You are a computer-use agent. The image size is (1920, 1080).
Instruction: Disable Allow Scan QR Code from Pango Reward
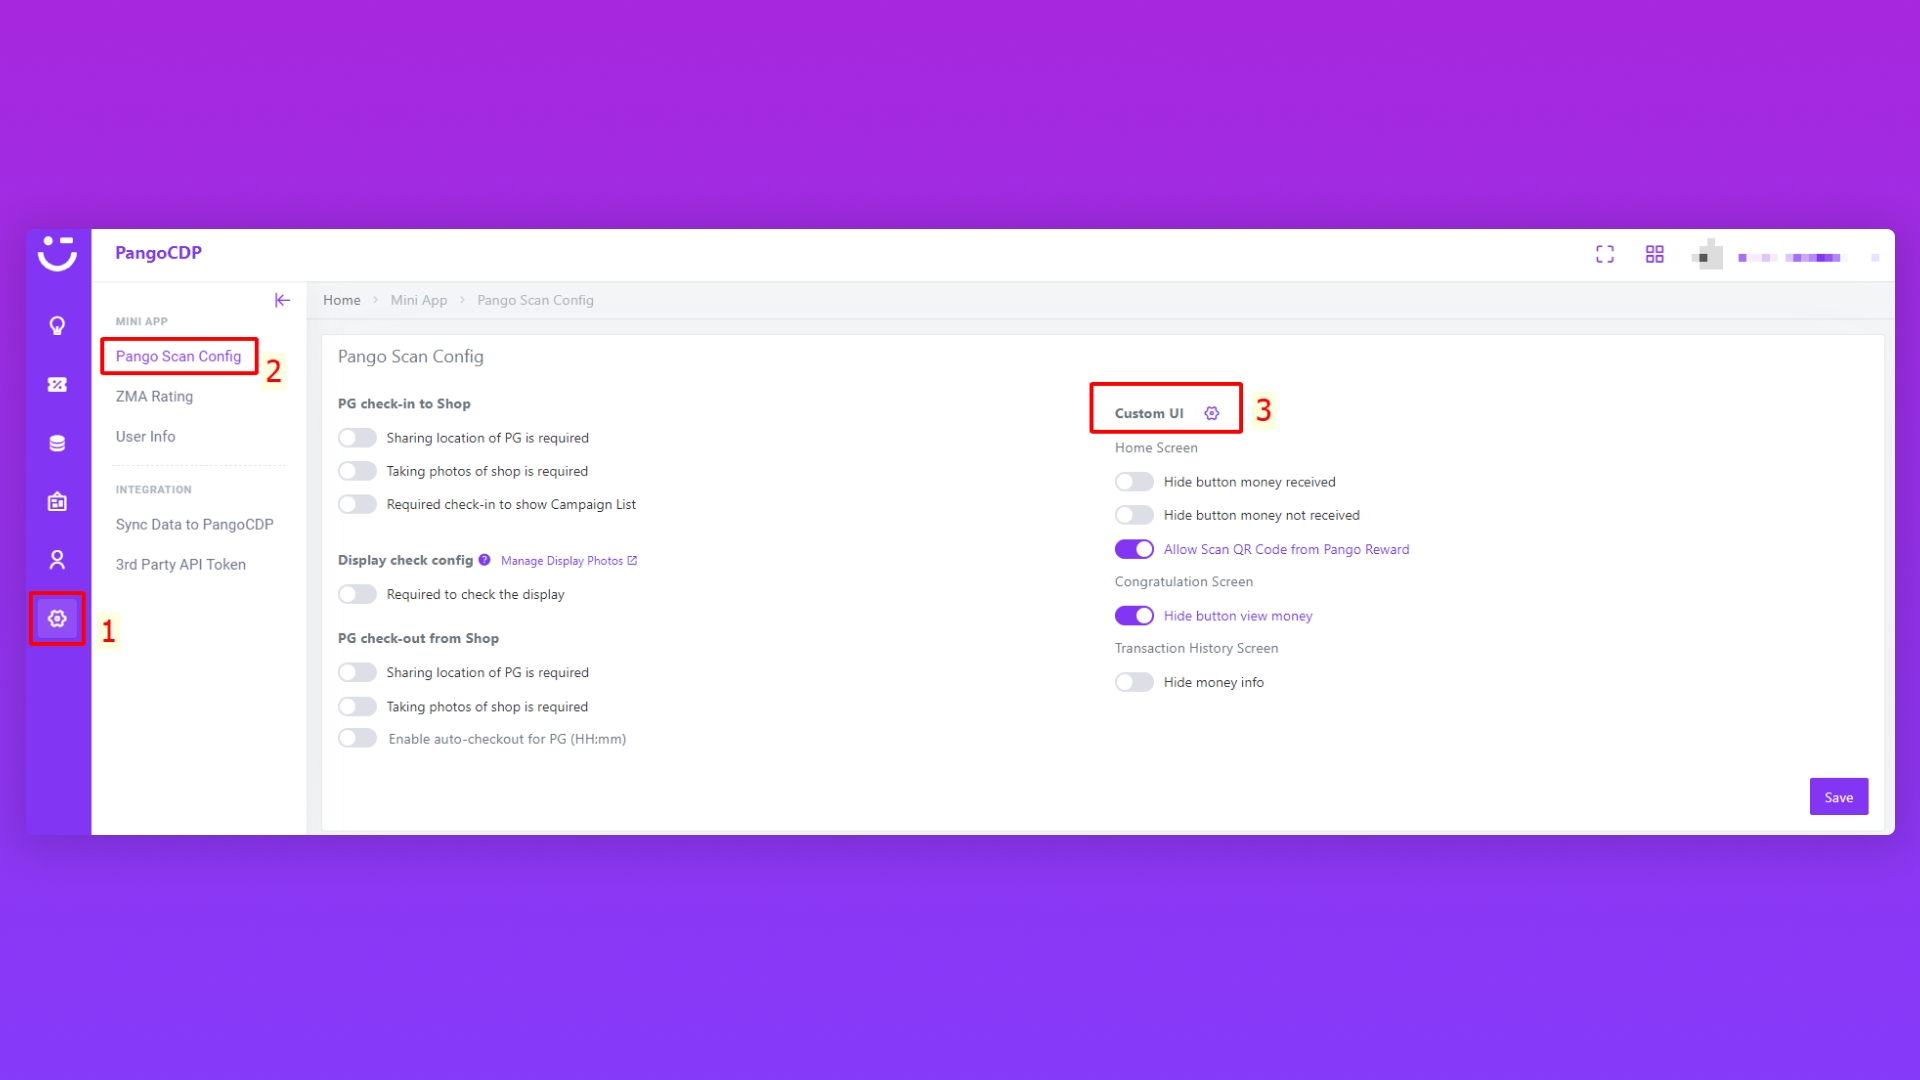1134,549
